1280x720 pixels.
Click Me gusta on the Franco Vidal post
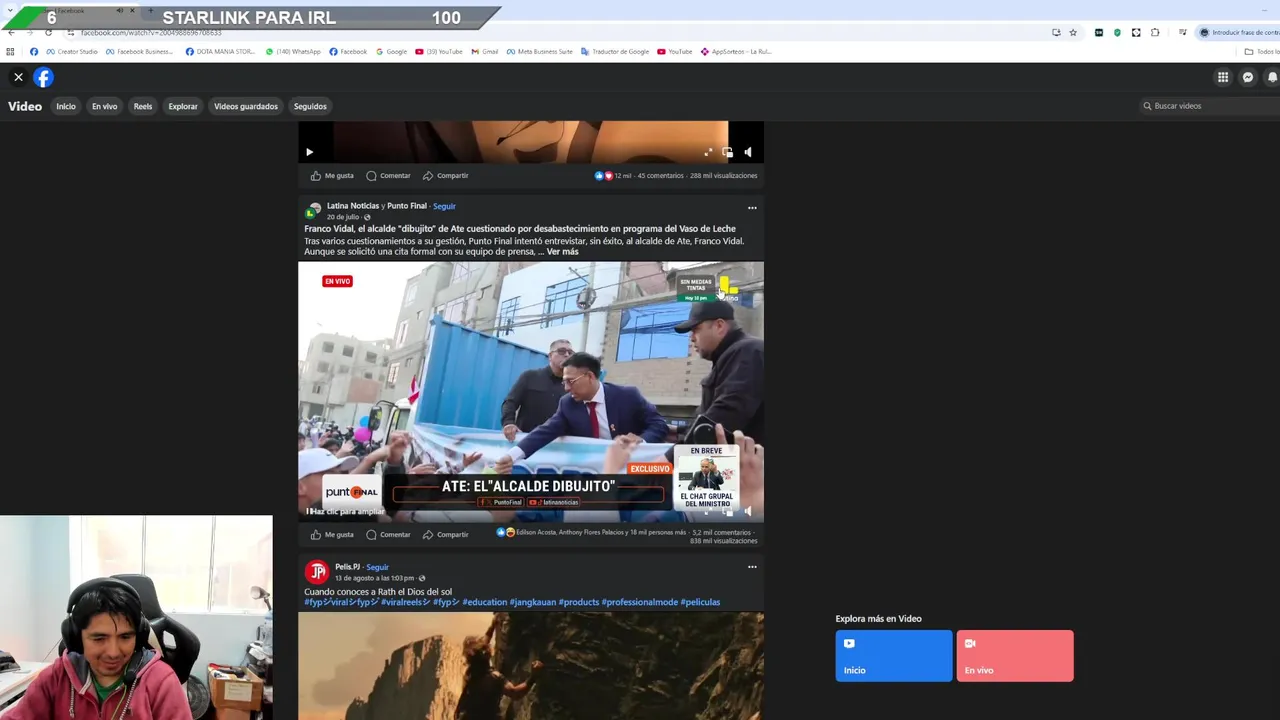tap(332, 535)
